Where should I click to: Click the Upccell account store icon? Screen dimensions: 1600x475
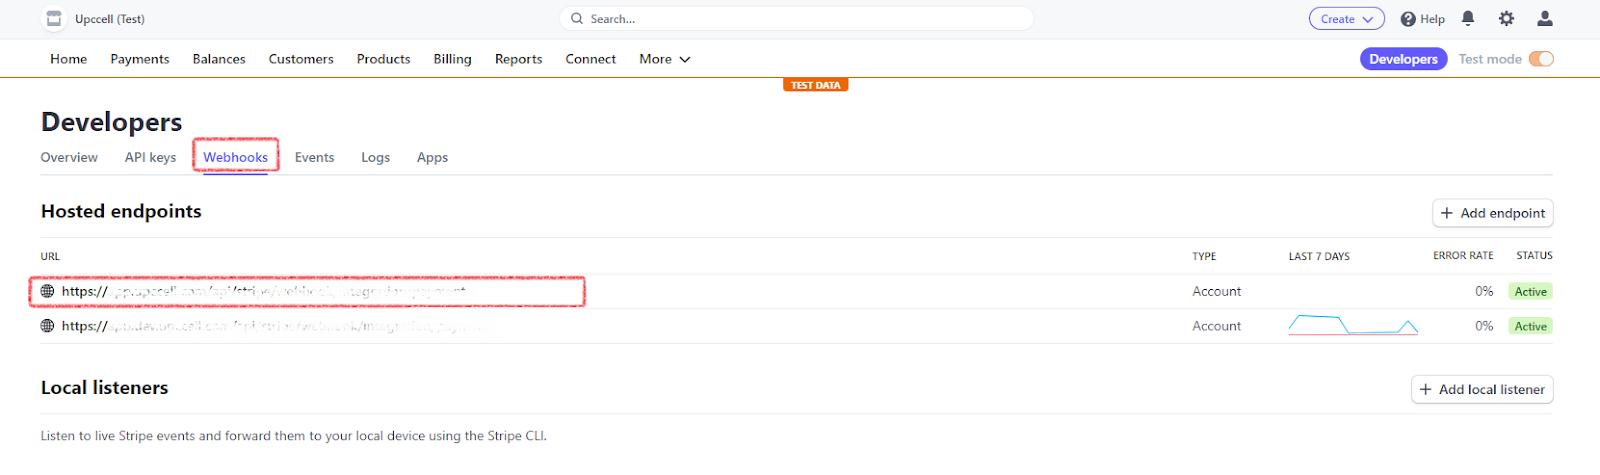pos(54,19)
